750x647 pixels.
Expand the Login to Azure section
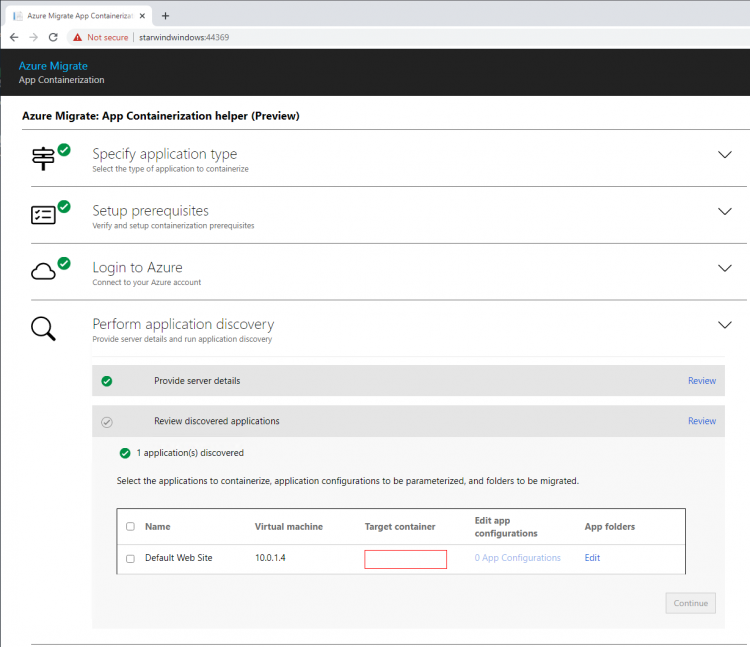click(725, 268)
